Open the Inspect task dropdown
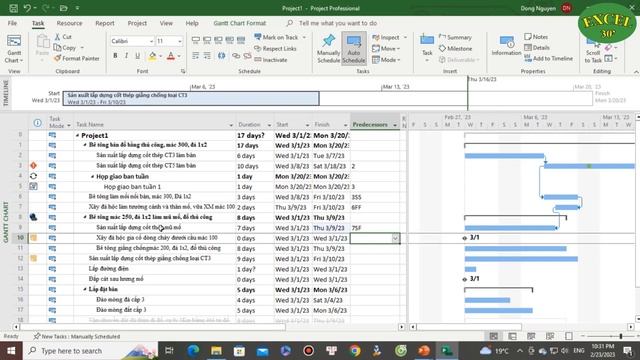 (x=389, y=37)
